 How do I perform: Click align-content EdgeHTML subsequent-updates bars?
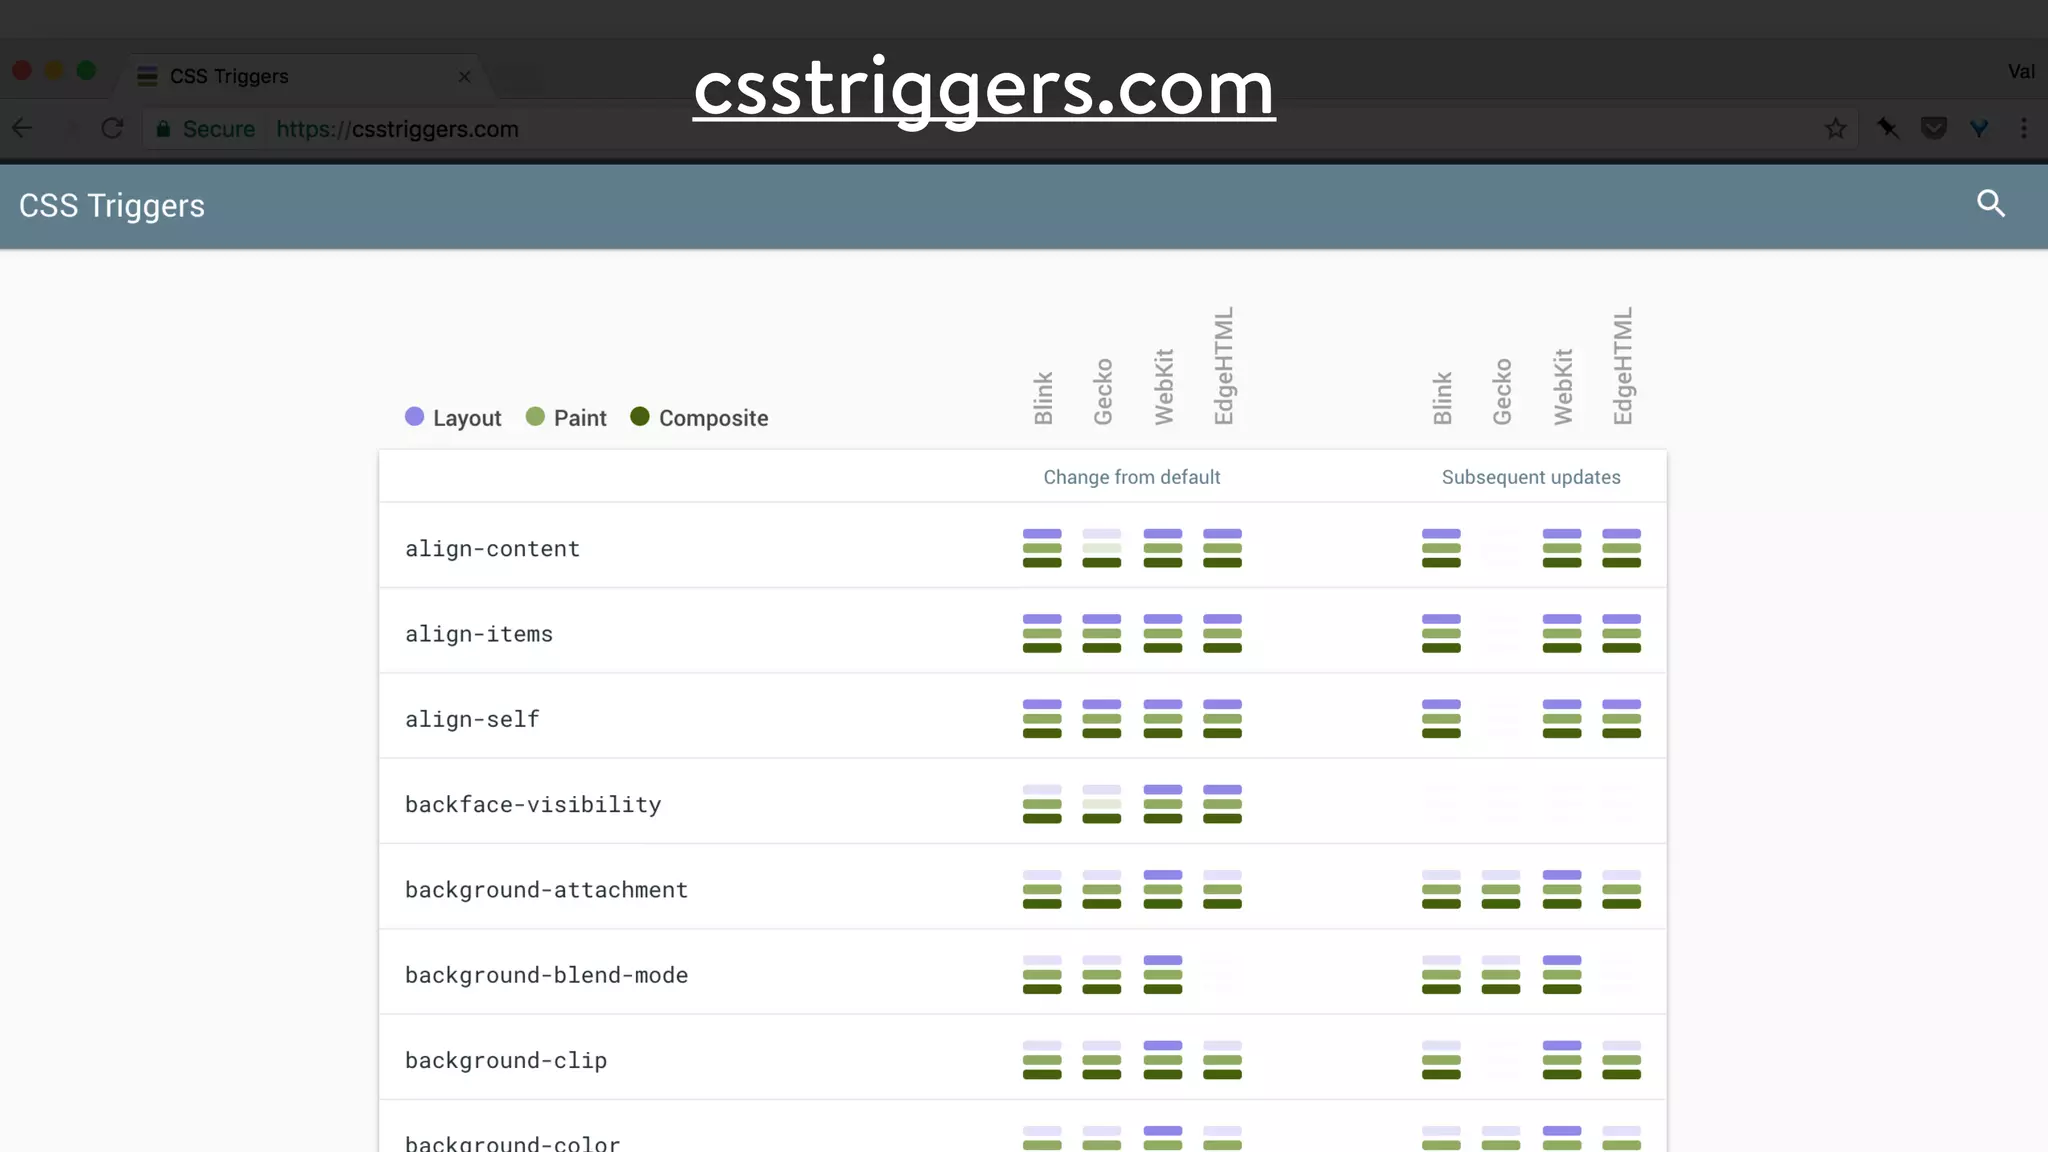pyautogui.click(x=1622, y=548)
